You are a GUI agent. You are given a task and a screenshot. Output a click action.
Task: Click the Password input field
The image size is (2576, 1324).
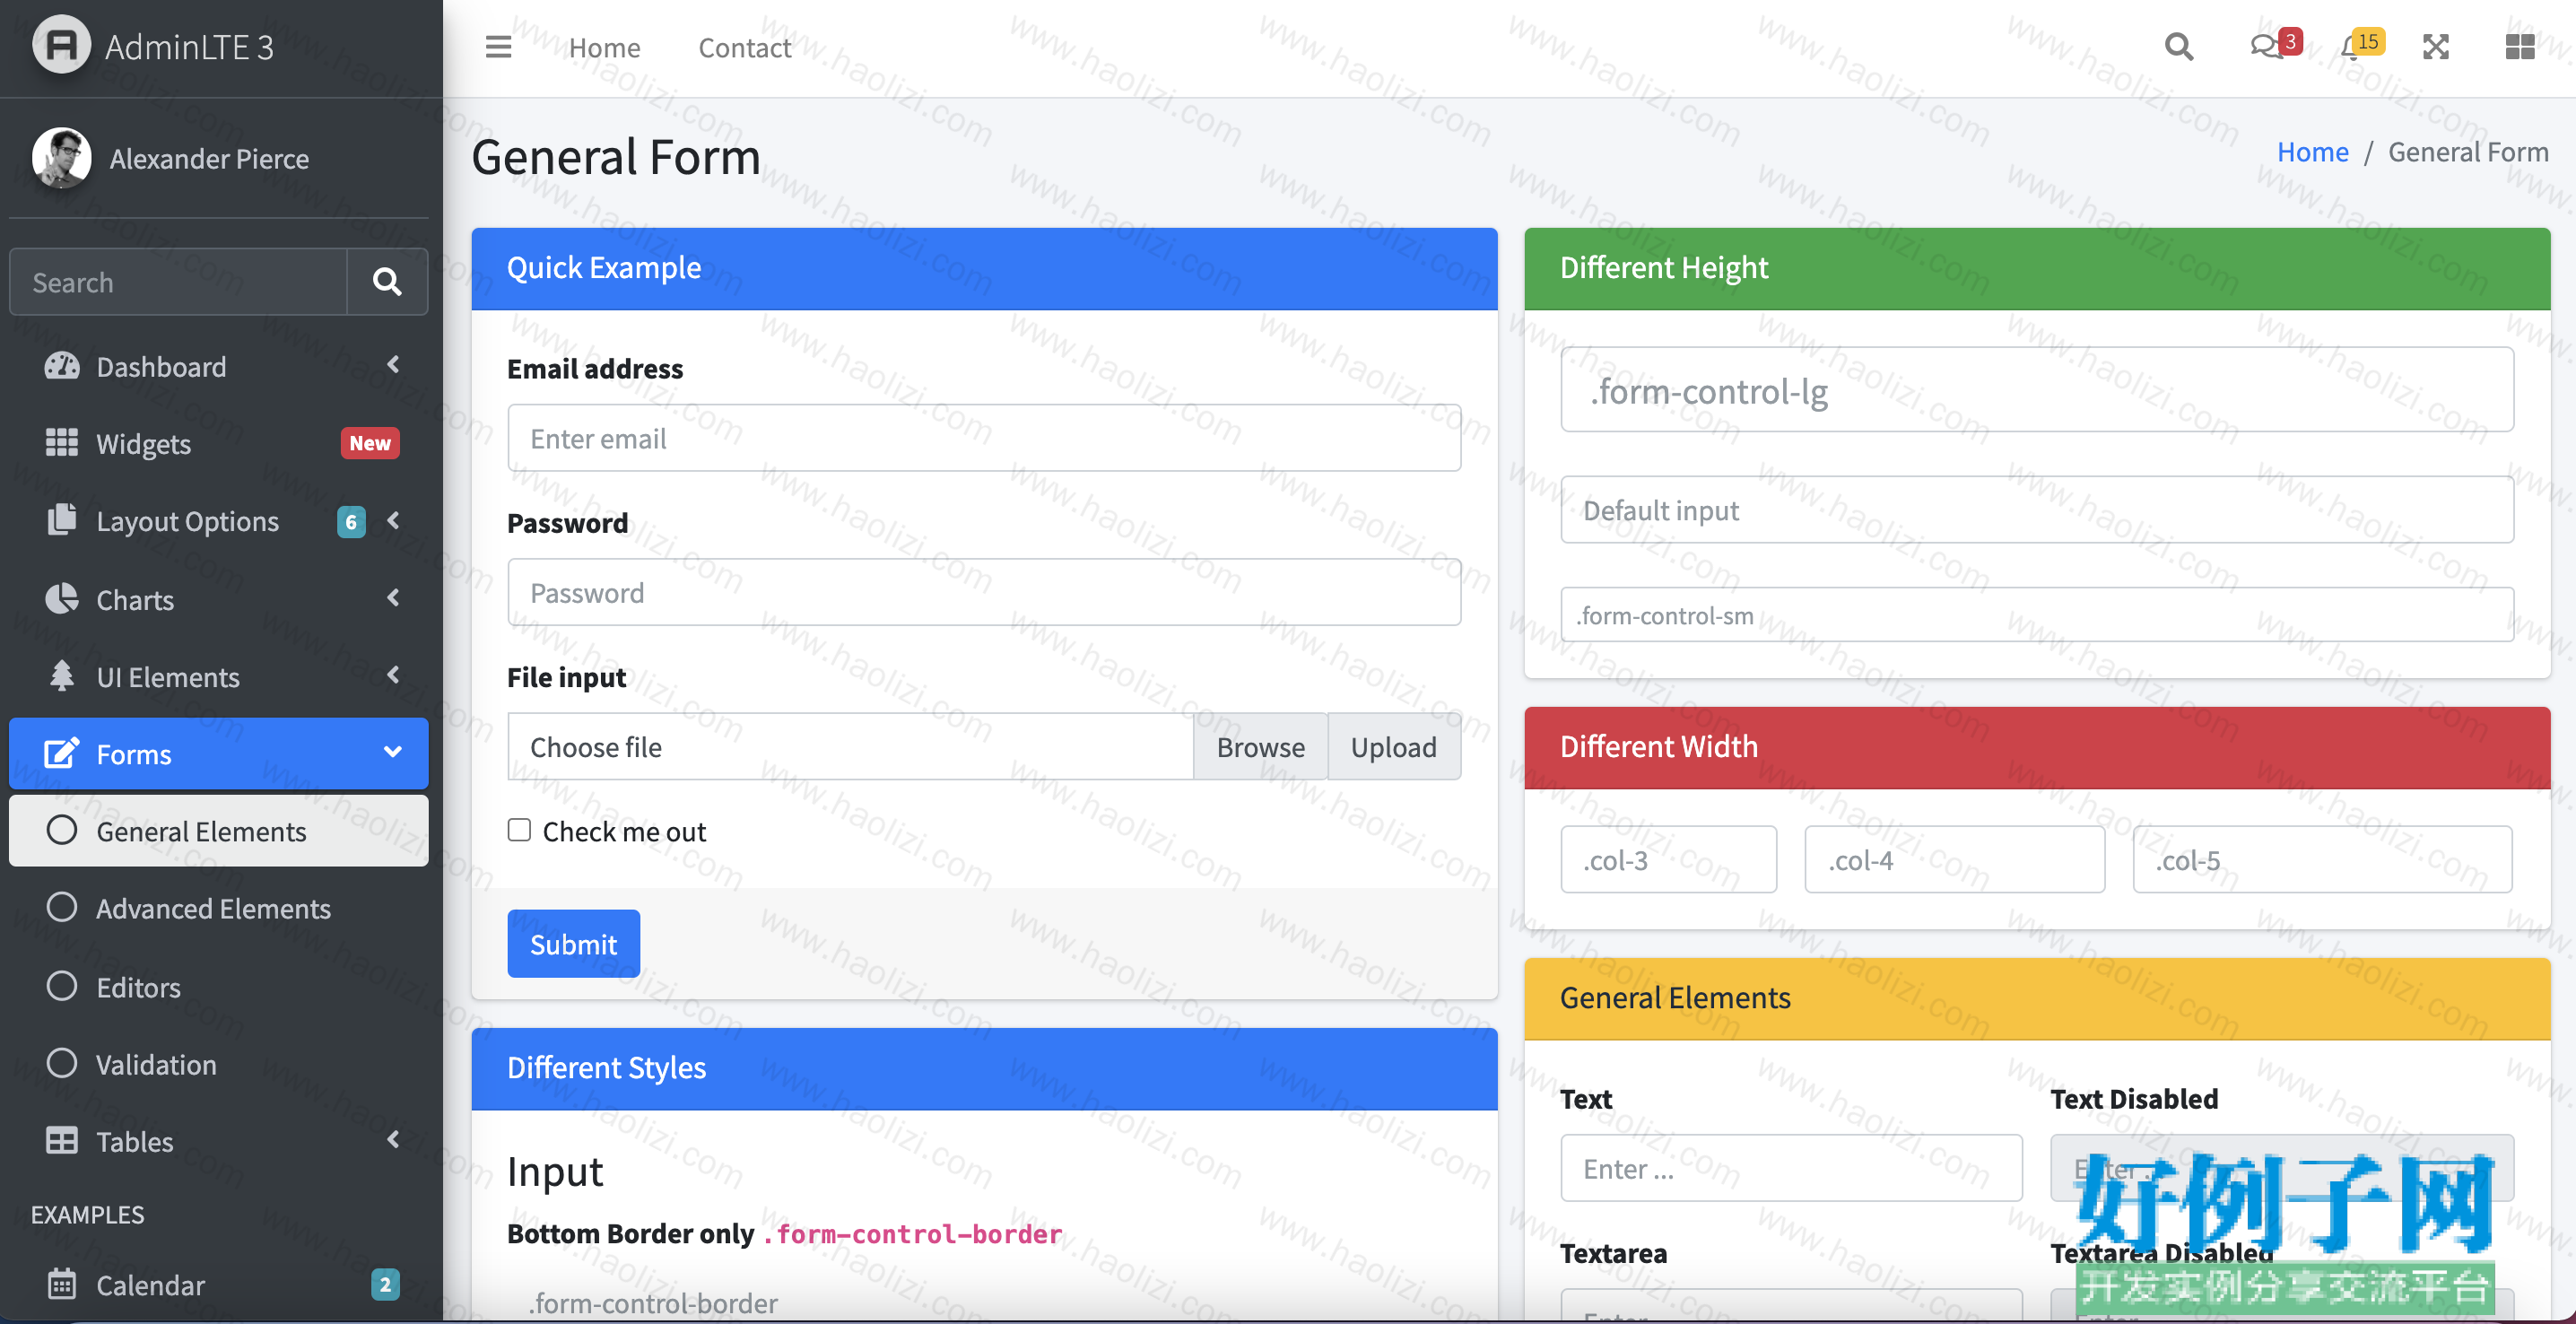(984, 592)
